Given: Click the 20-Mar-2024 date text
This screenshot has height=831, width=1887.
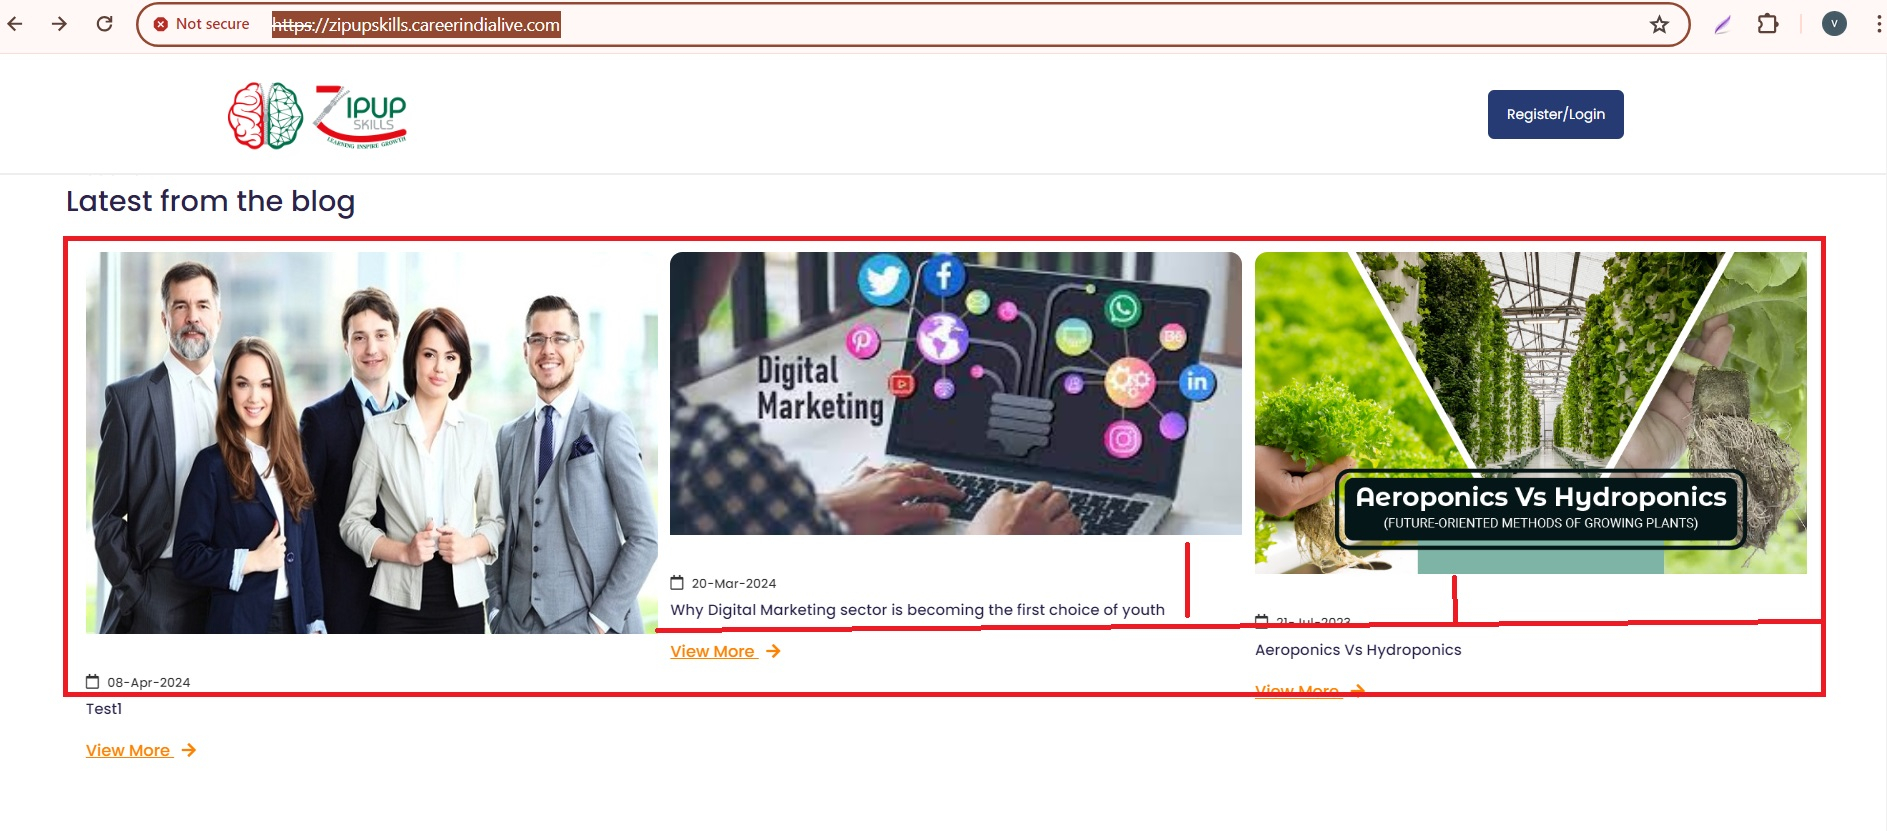Looking at the screenshot, I should tap(734, 584).
